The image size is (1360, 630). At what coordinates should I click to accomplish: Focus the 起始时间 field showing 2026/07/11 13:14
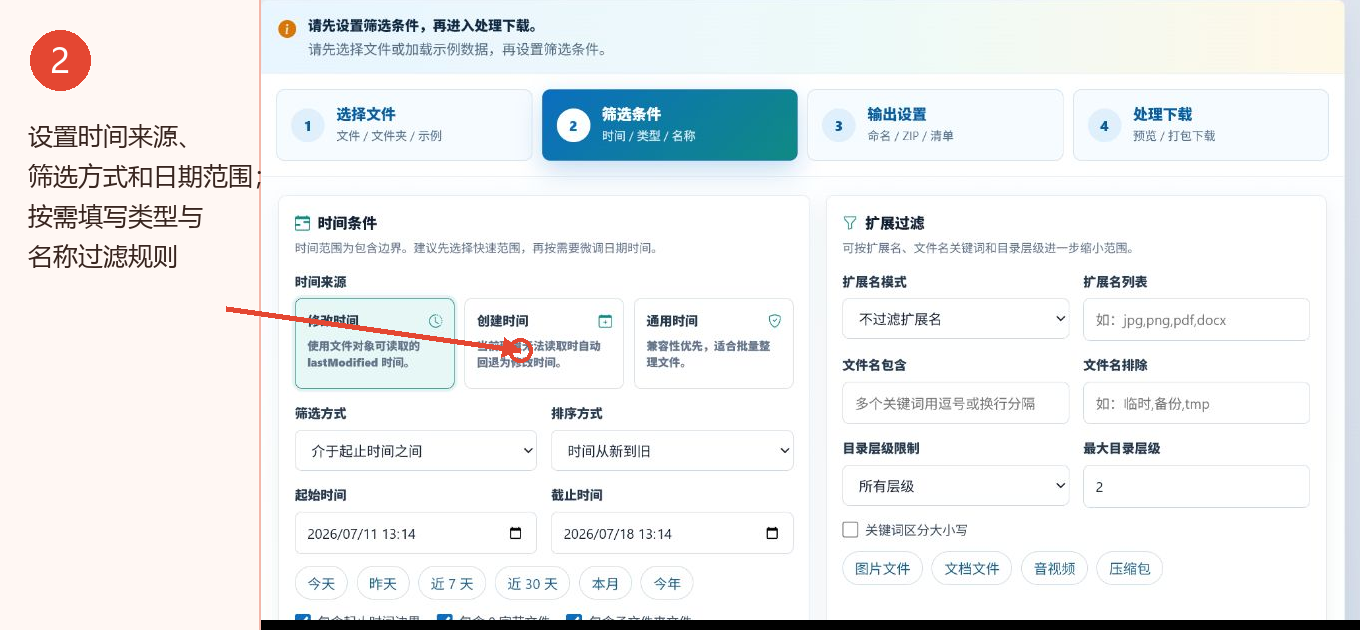point(416,533)
